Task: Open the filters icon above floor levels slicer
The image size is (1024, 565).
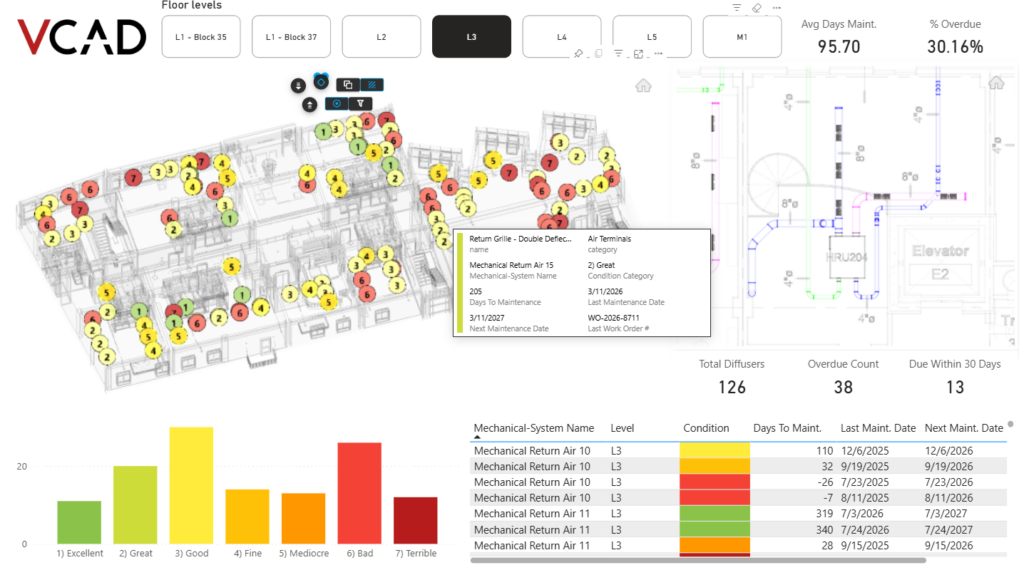Action: [737, 8]
